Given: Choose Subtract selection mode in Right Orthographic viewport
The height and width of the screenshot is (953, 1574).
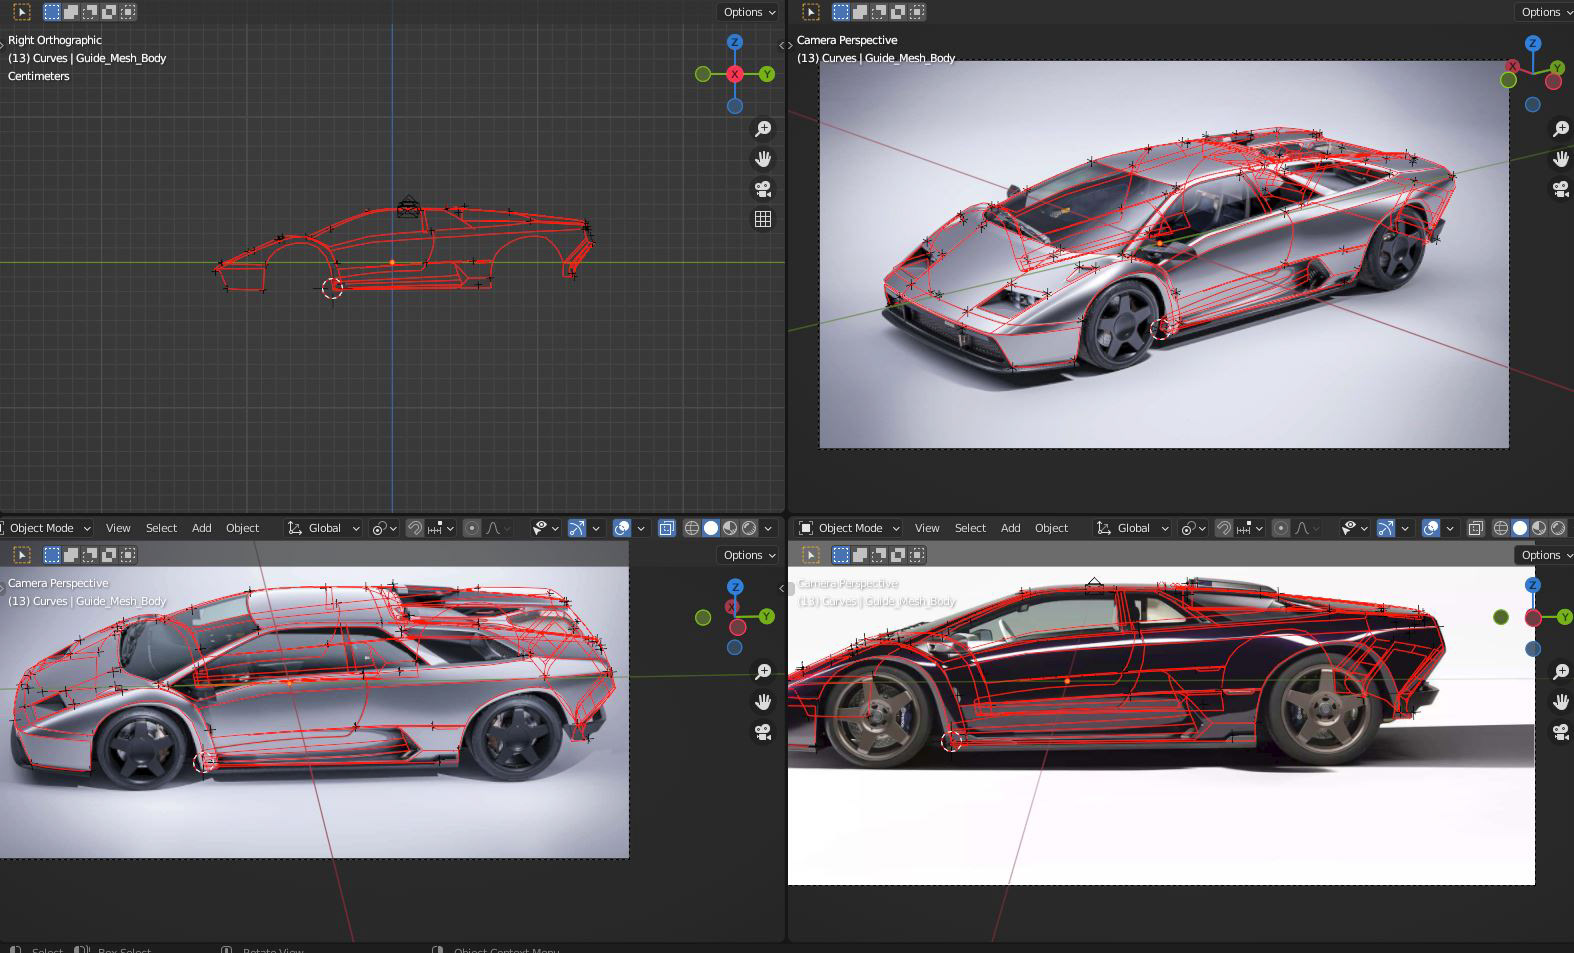Looking at the screenshot, I should pyautogui.click(x=90, y=12).
